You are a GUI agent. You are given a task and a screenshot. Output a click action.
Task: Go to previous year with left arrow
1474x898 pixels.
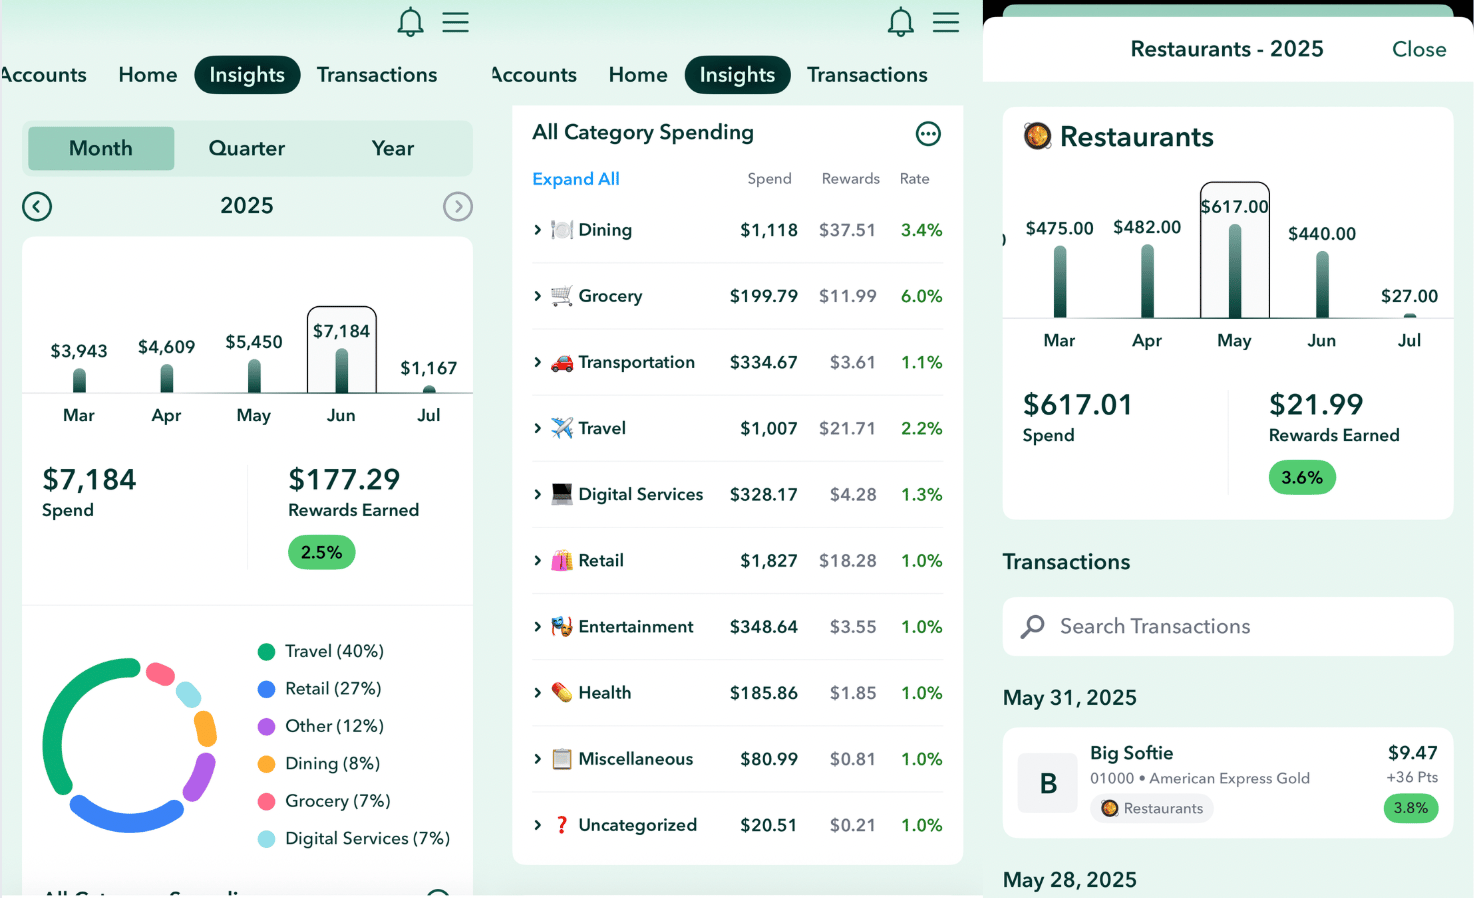[x=37, y=206]
